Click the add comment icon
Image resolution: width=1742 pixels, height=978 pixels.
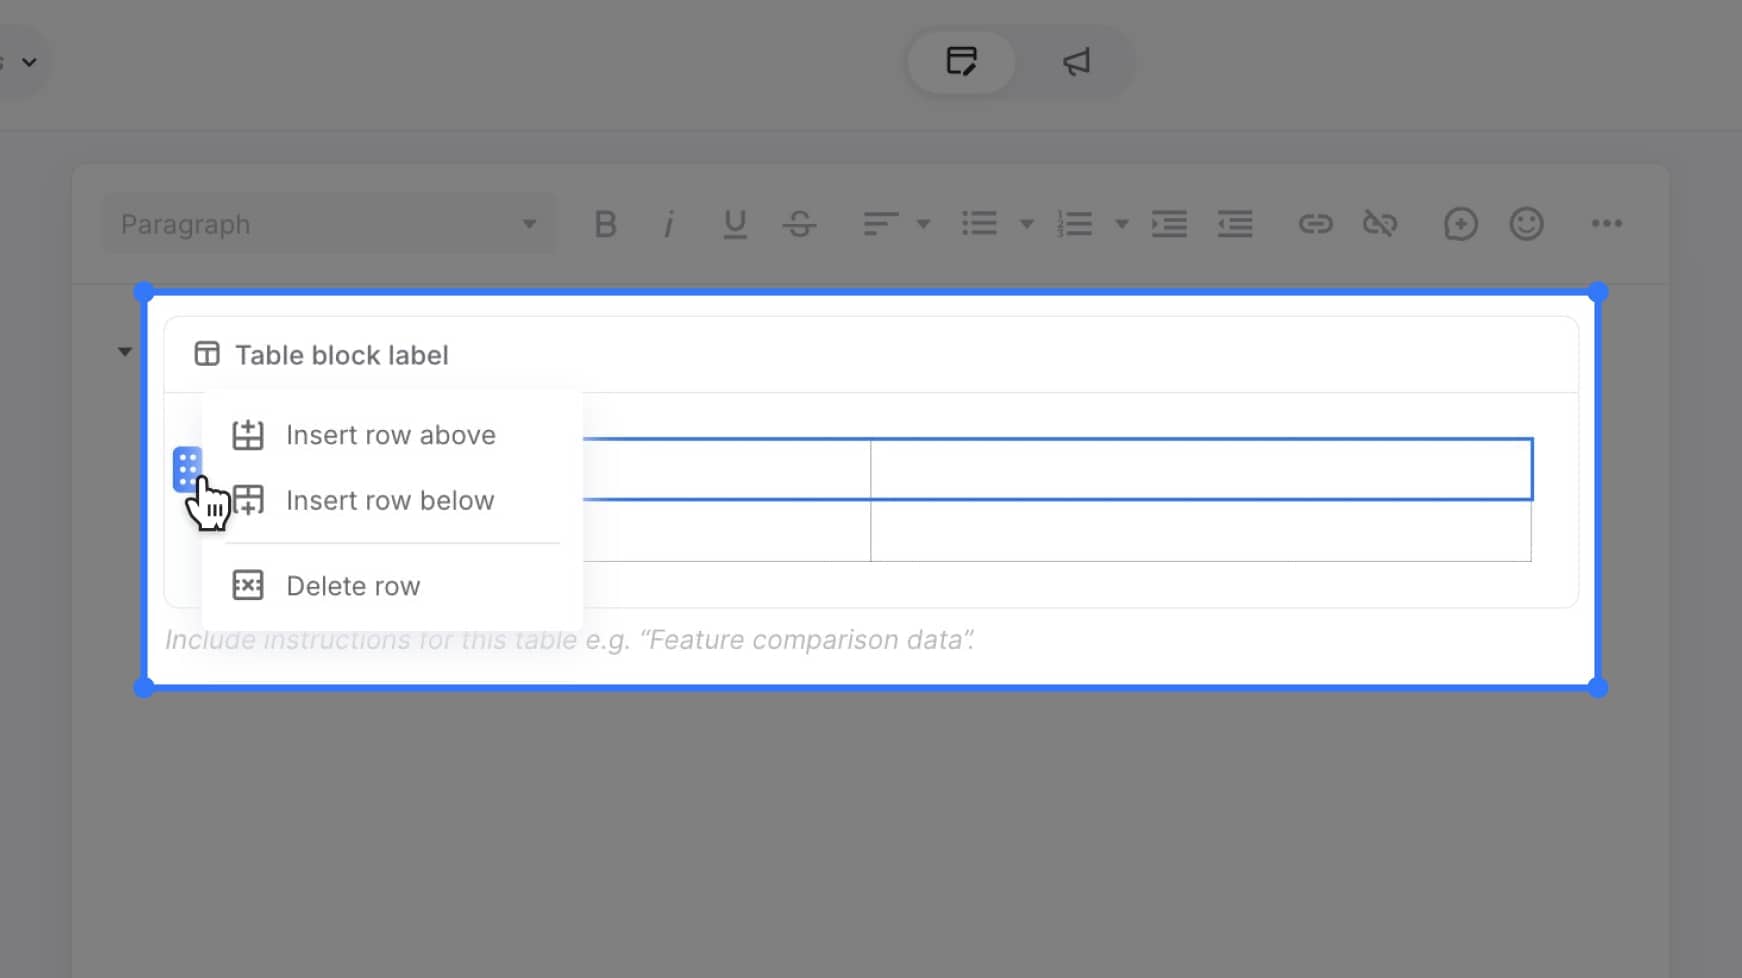coord(1460,224)
